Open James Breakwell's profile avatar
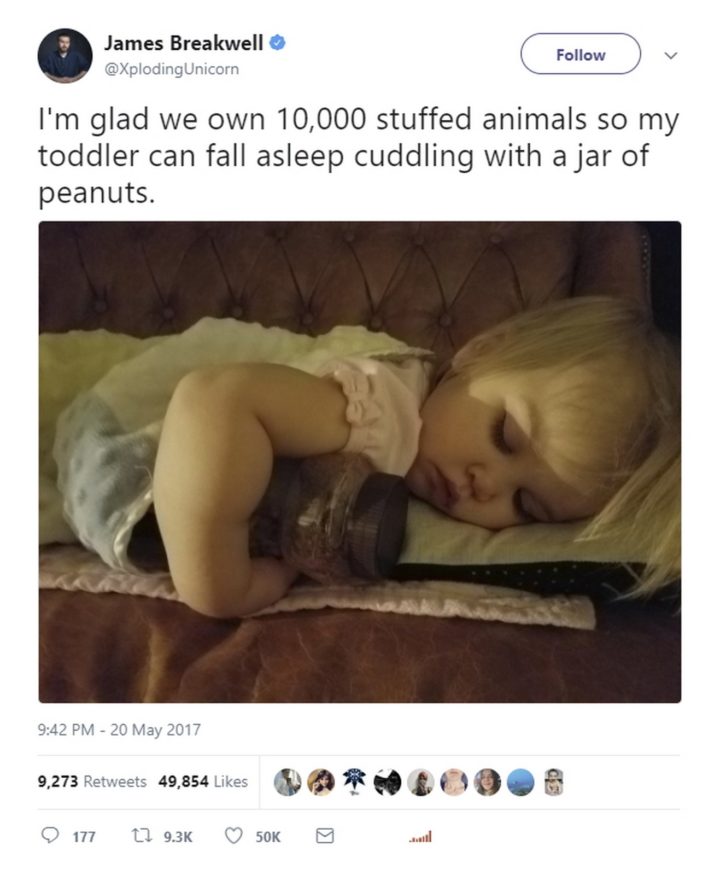Image resolution: width=720 pixels, height=875 pixels. 65,55
